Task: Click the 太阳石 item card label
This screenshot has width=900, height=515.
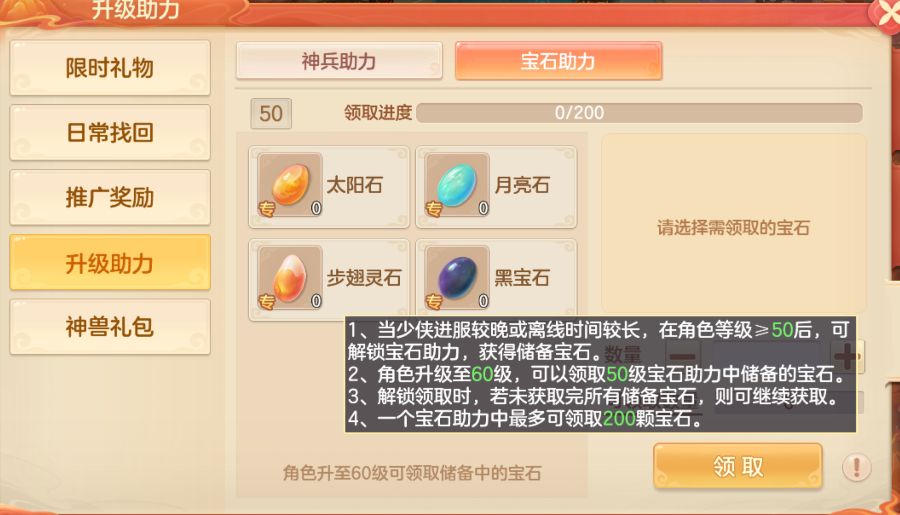Action: (x=354, y=185)
